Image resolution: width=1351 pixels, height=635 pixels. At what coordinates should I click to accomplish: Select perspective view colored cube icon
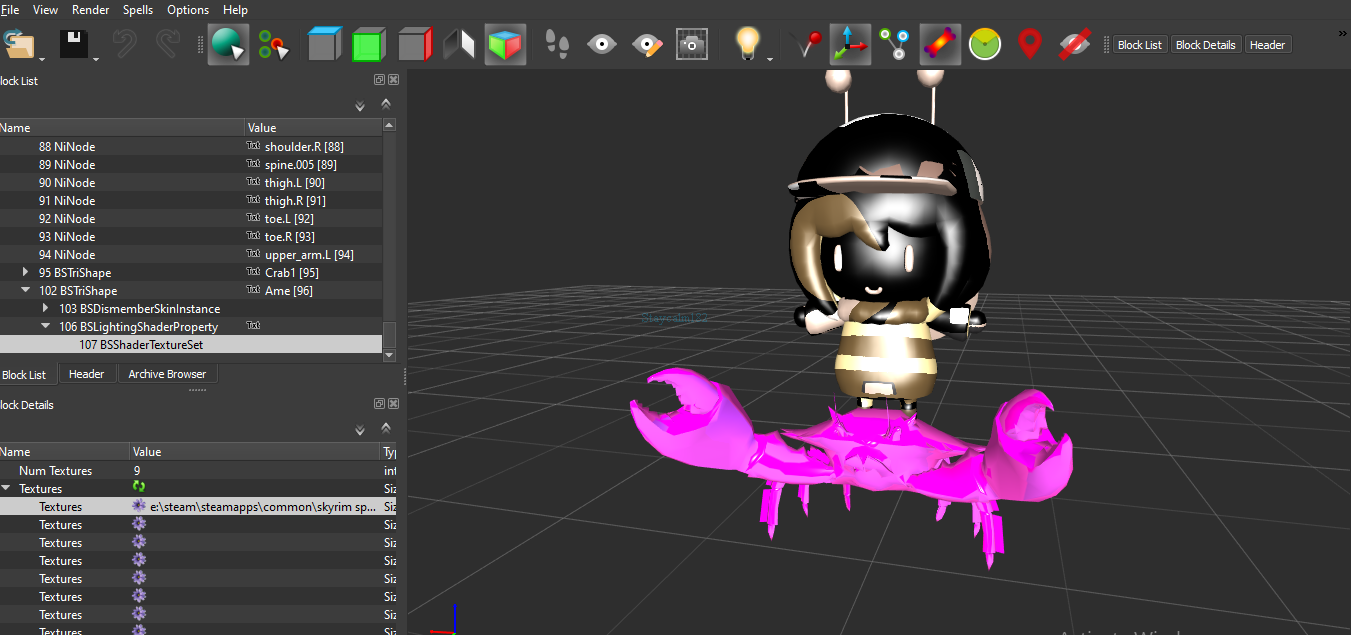(505, 44)
